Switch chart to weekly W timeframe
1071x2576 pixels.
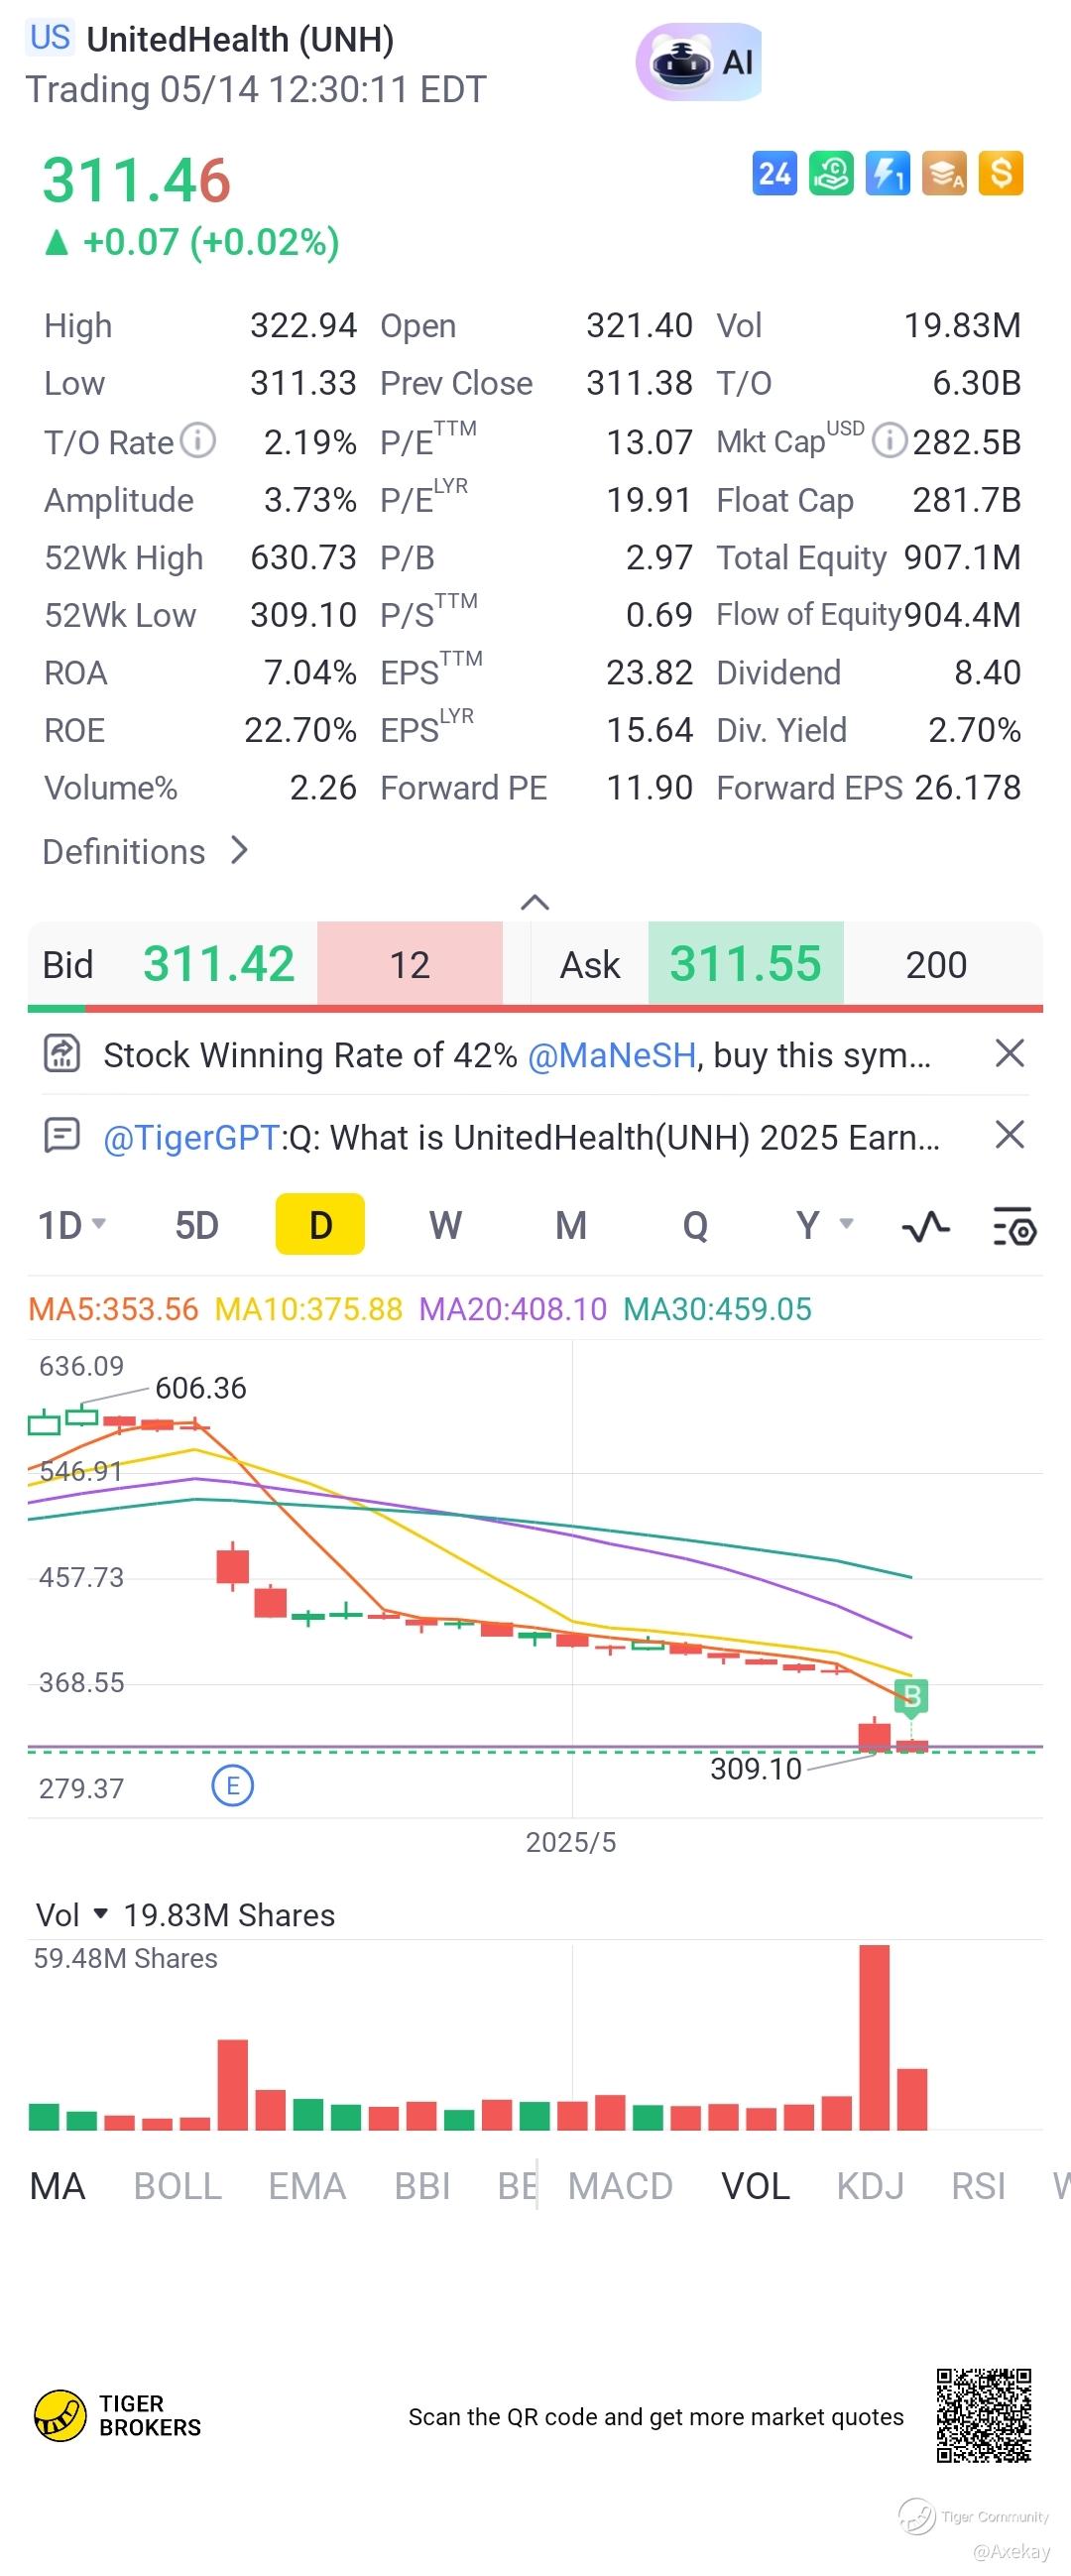446,1225
